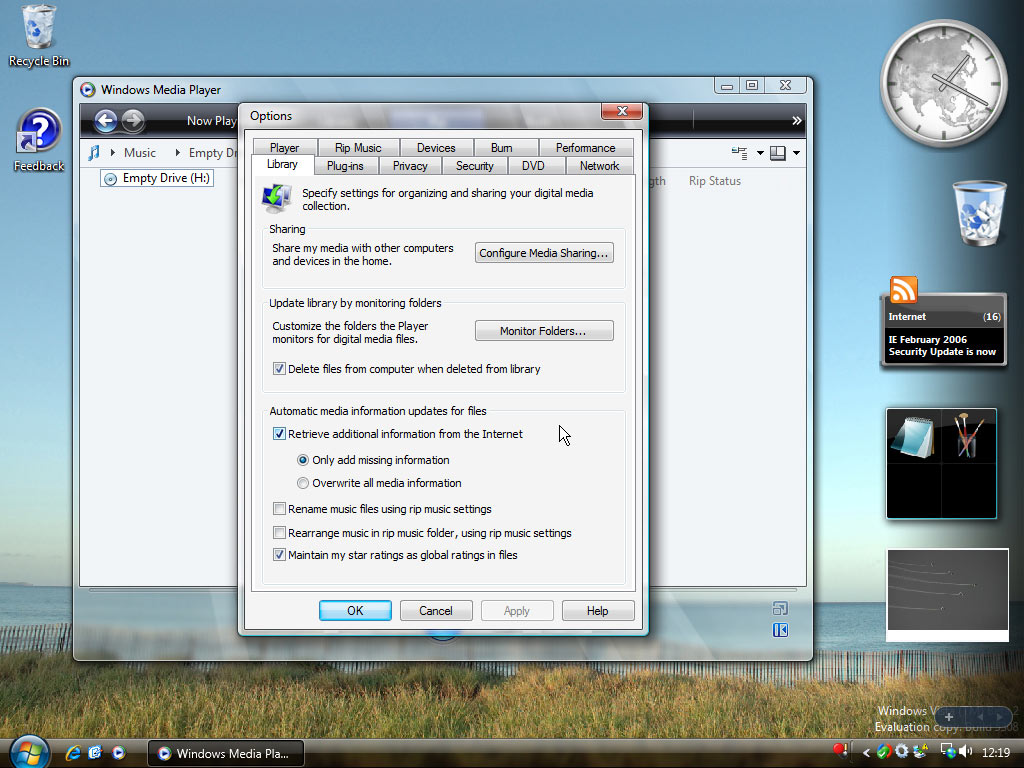Click the double chevron overflow in player toolbar

pyautogui.click(x=797, y=120)
